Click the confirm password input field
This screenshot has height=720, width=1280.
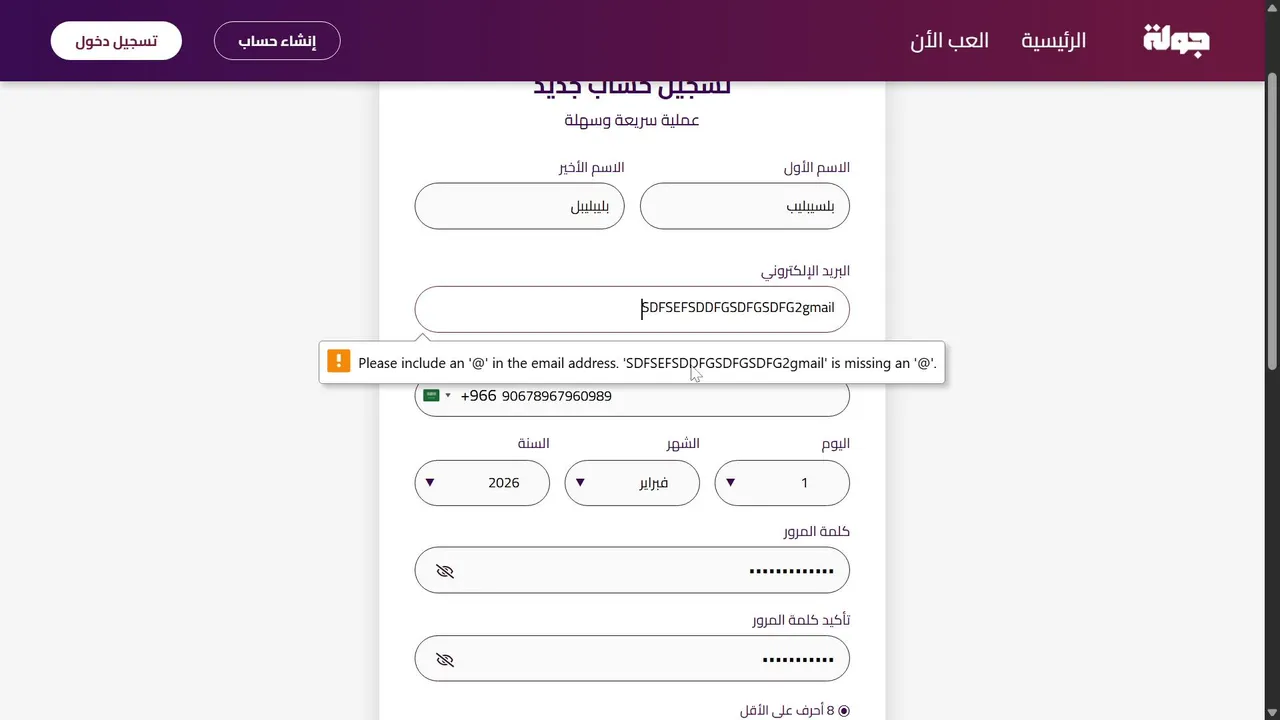coord(650,660)
